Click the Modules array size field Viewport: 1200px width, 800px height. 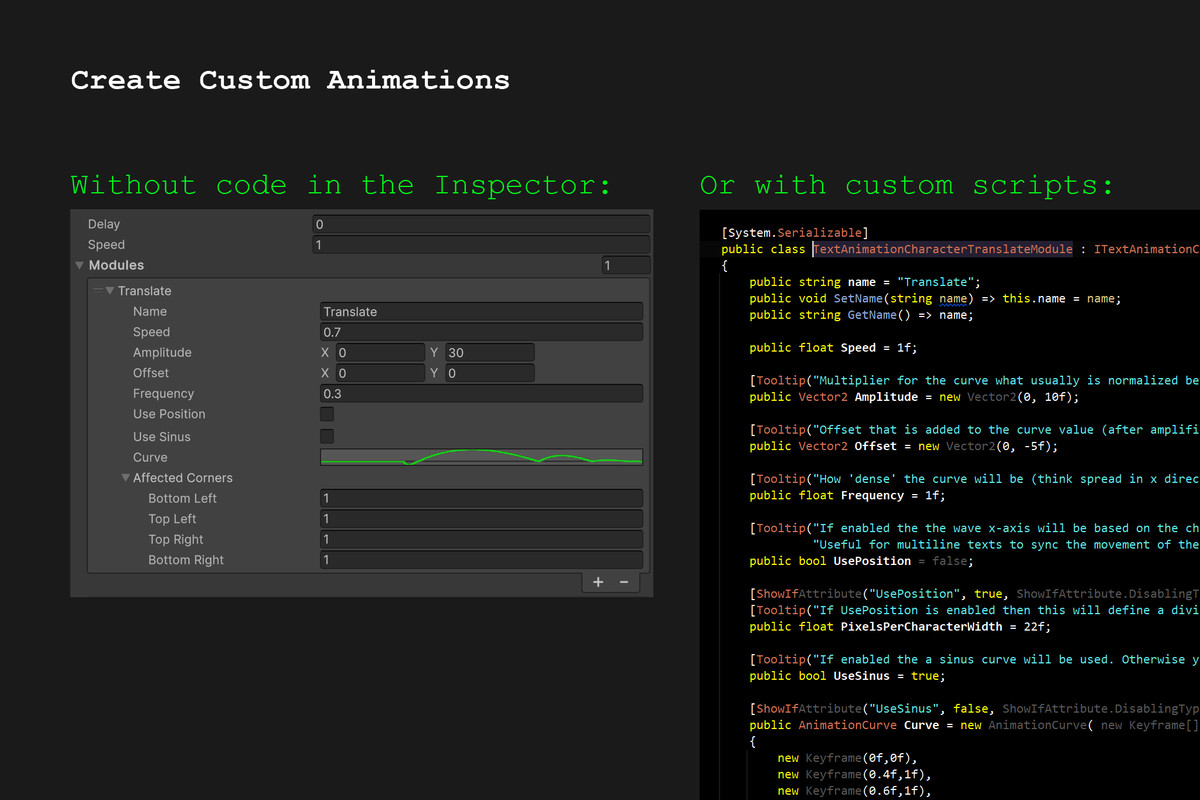tap(626, 266)
